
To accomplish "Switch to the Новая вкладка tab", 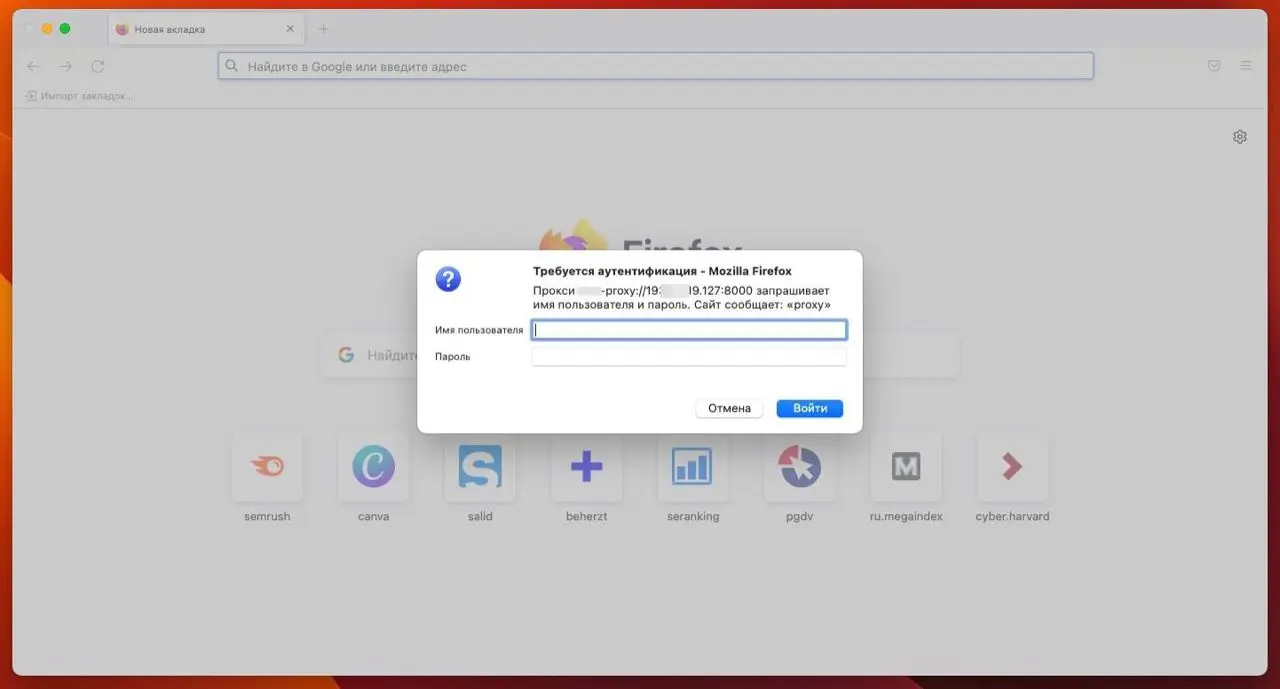I will pyautogui.click(x=195, y=29).
